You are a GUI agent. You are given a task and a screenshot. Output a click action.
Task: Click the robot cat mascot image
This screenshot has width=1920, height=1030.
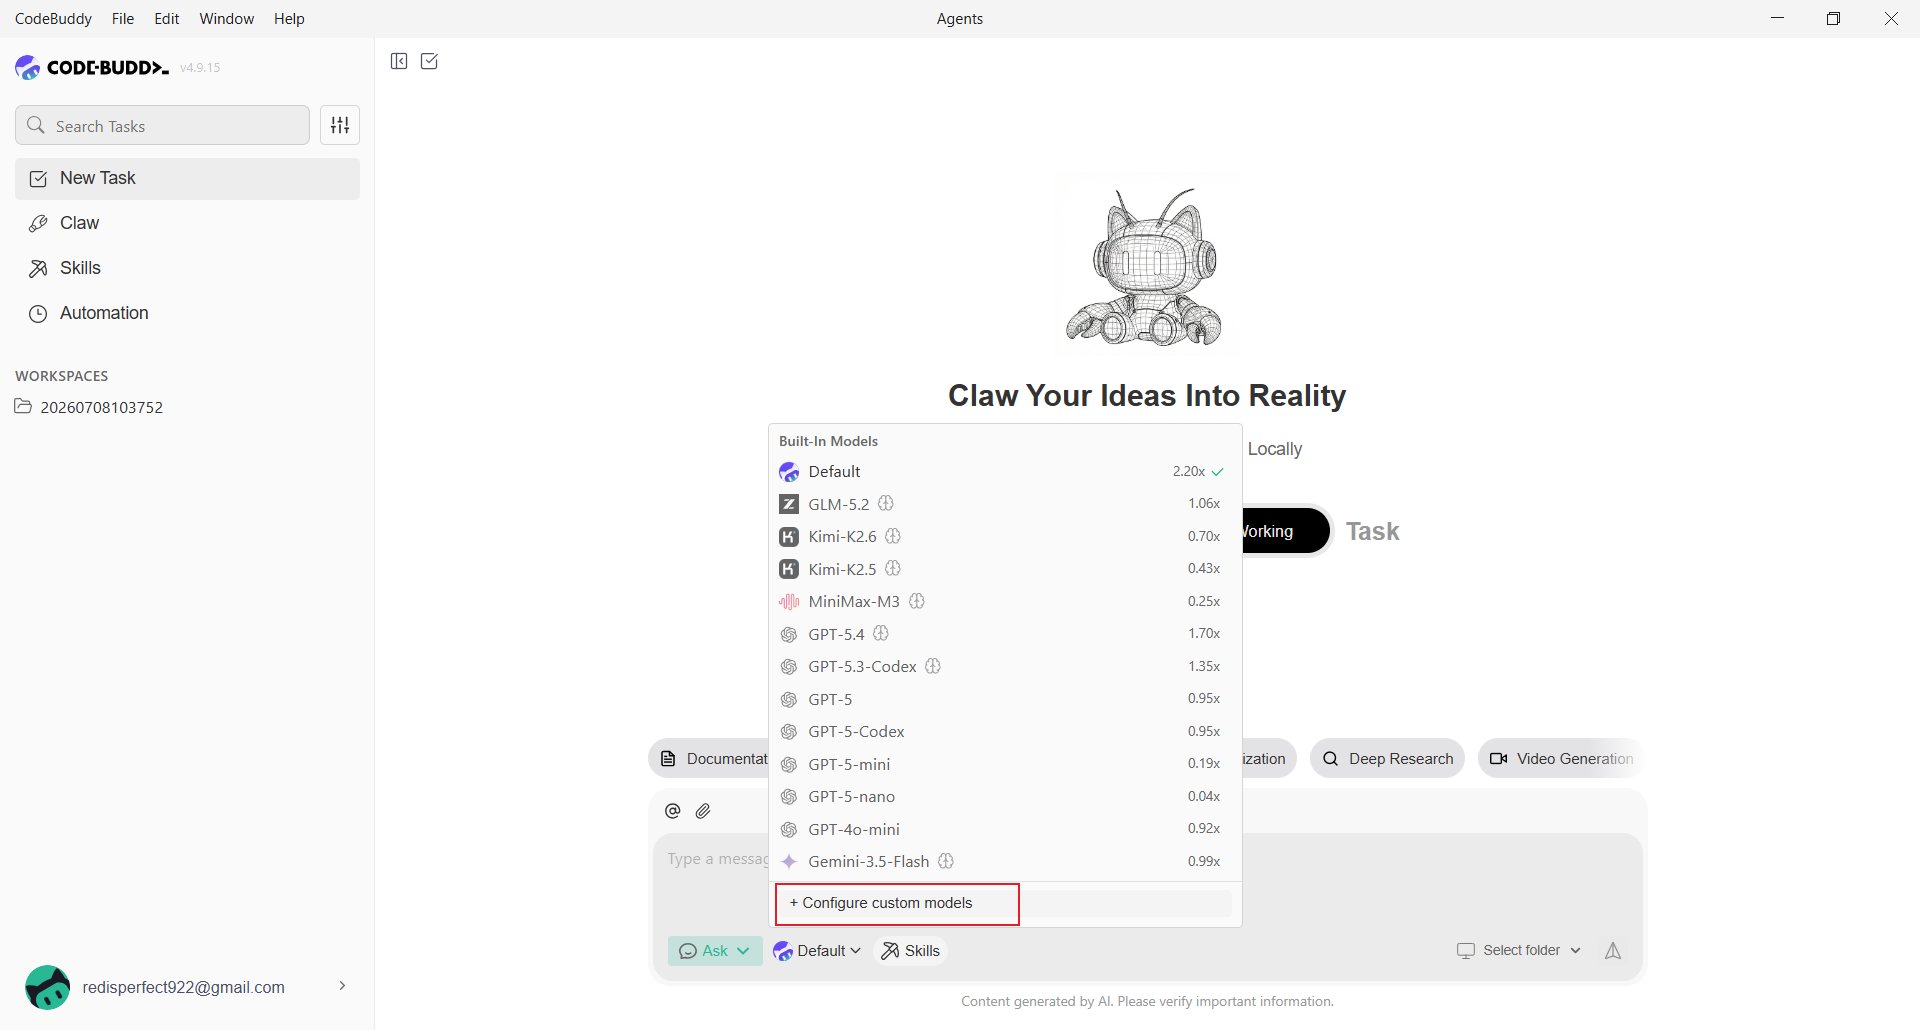point(1147,265)
